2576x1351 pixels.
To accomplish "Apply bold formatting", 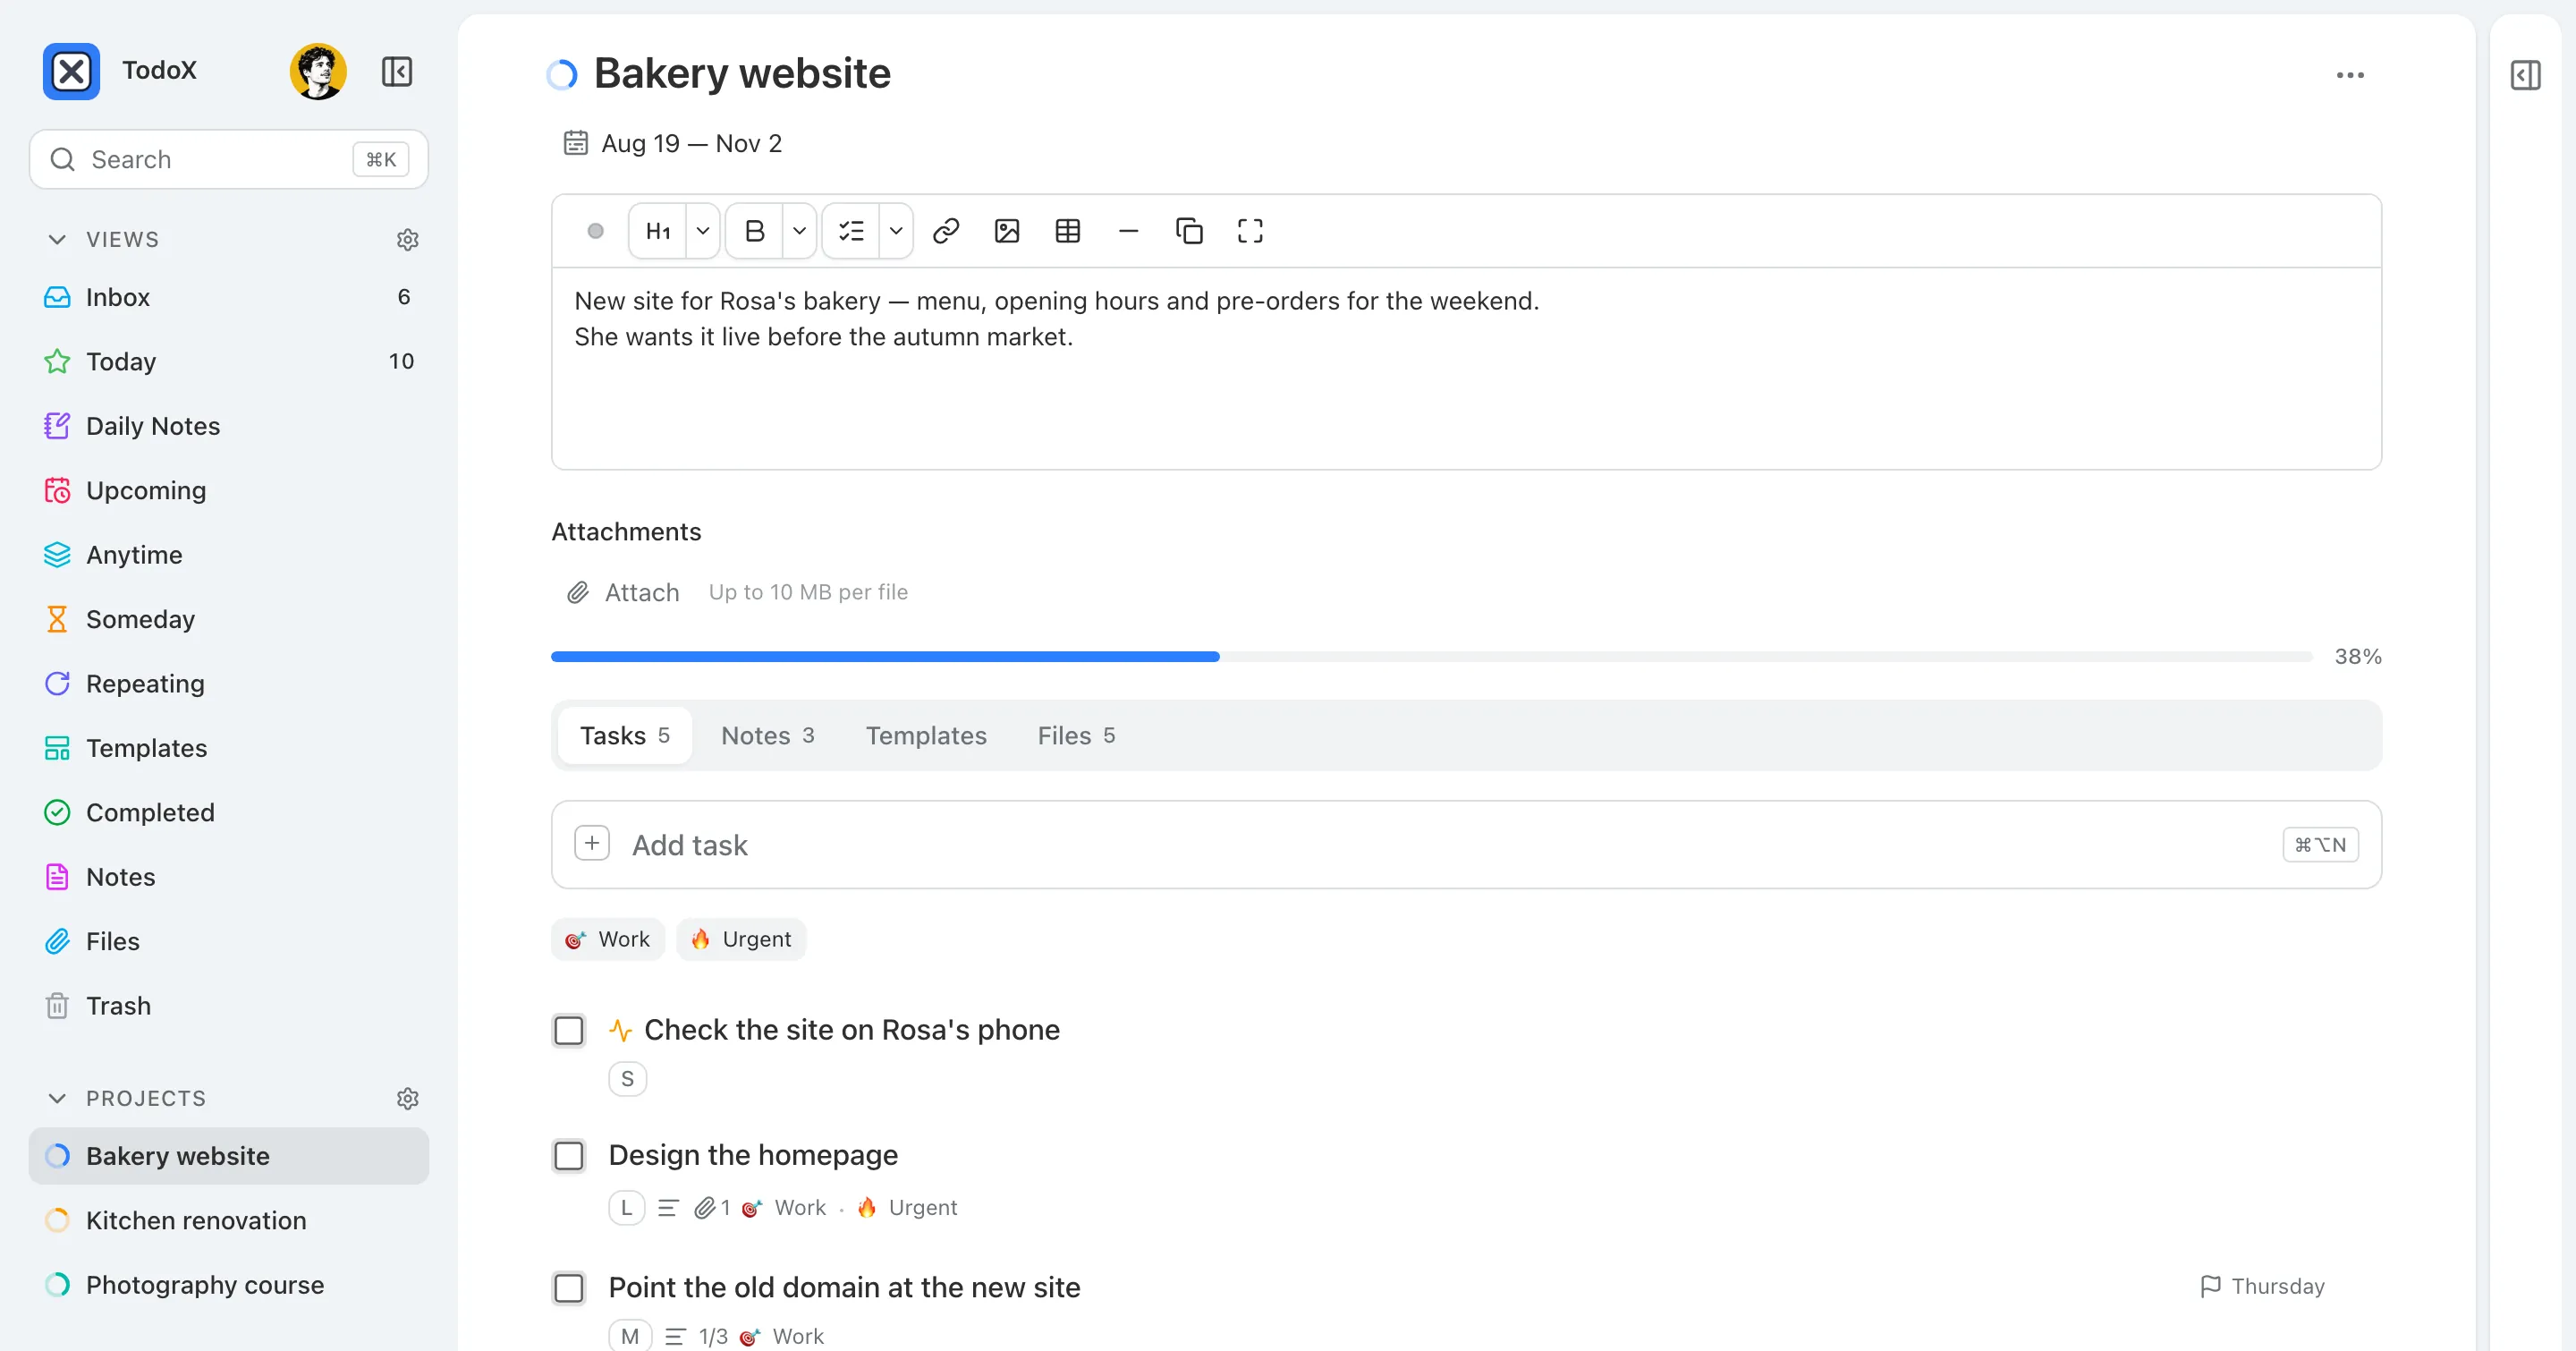I will [755, 231].
